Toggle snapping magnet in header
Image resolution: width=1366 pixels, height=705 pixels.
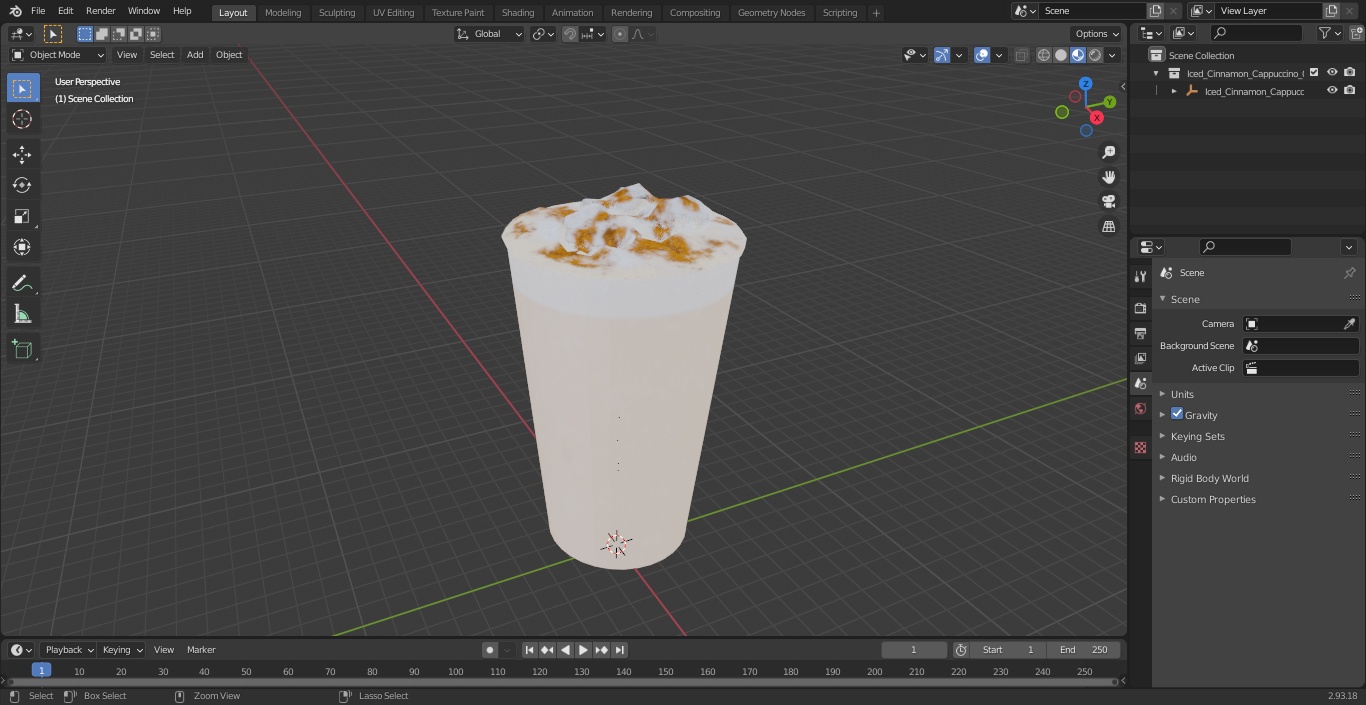[569, 34]
